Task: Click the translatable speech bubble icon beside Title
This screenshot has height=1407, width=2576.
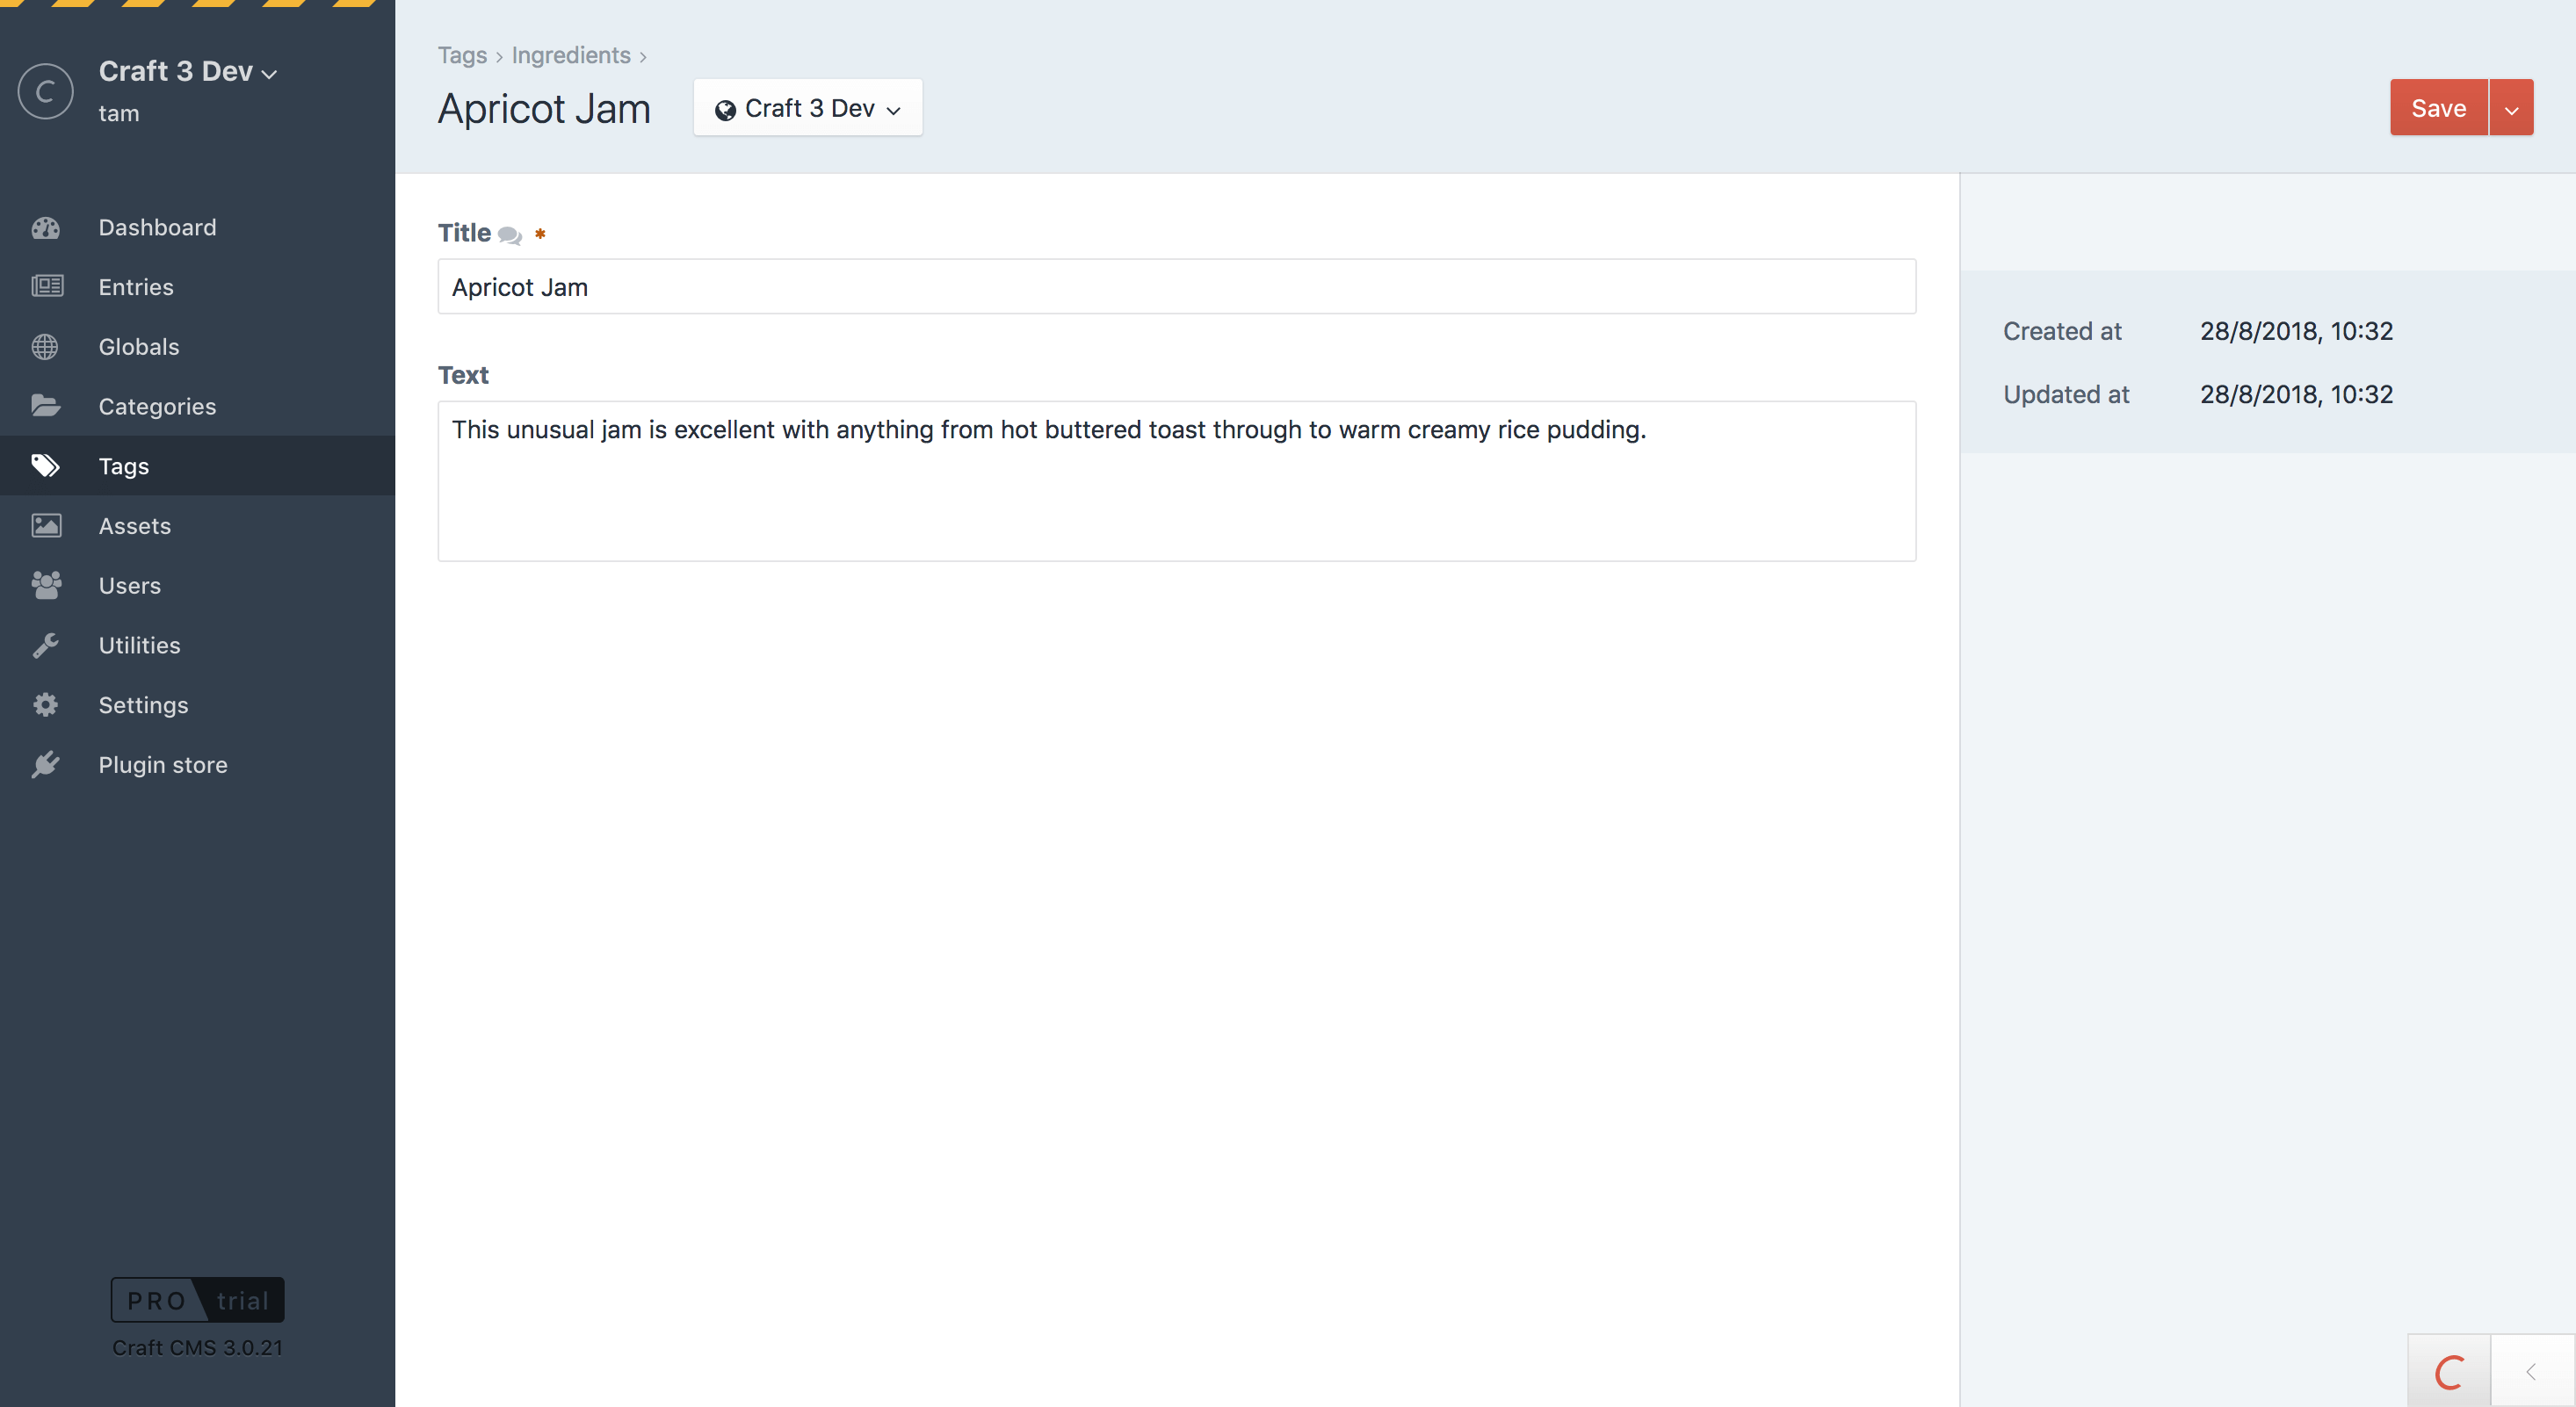Action: click(510, 235)
